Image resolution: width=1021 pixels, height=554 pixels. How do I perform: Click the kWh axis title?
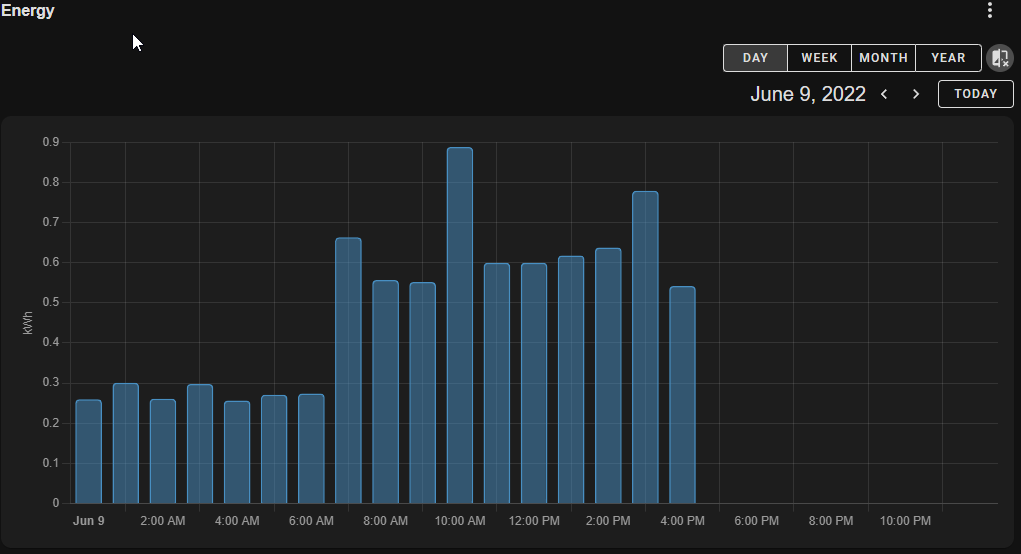28,323
